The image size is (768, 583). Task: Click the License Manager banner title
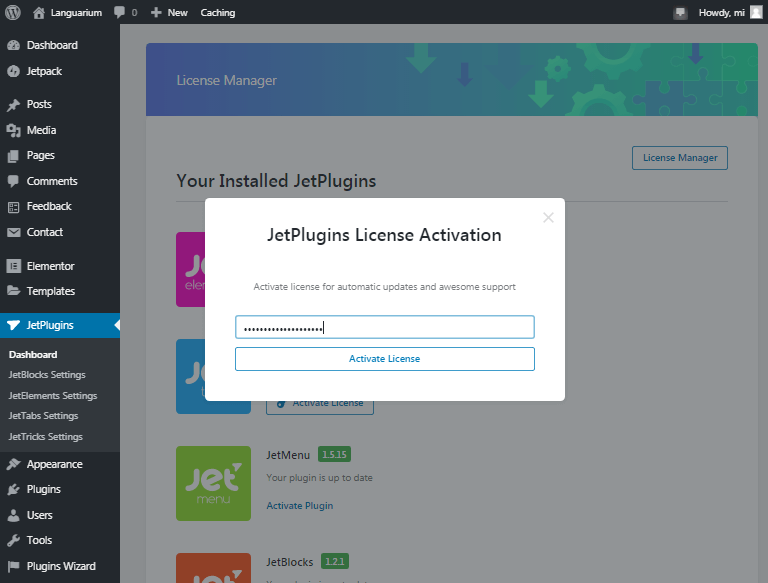tap(226, 80)
